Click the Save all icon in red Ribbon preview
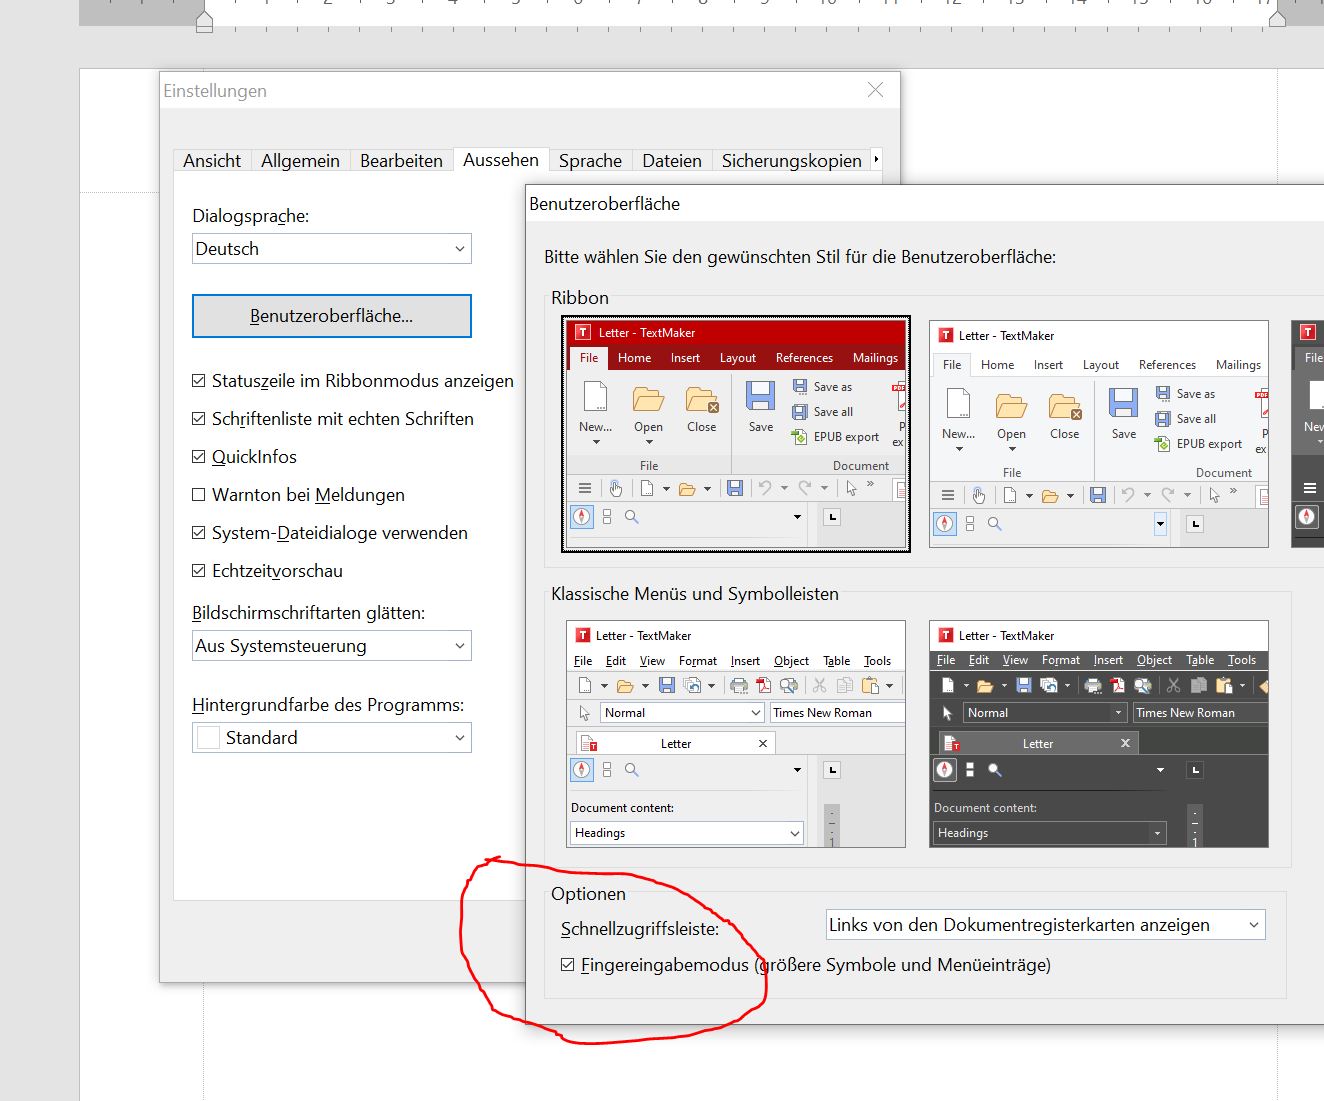The image size is (1324, 1101). (800, 412)
